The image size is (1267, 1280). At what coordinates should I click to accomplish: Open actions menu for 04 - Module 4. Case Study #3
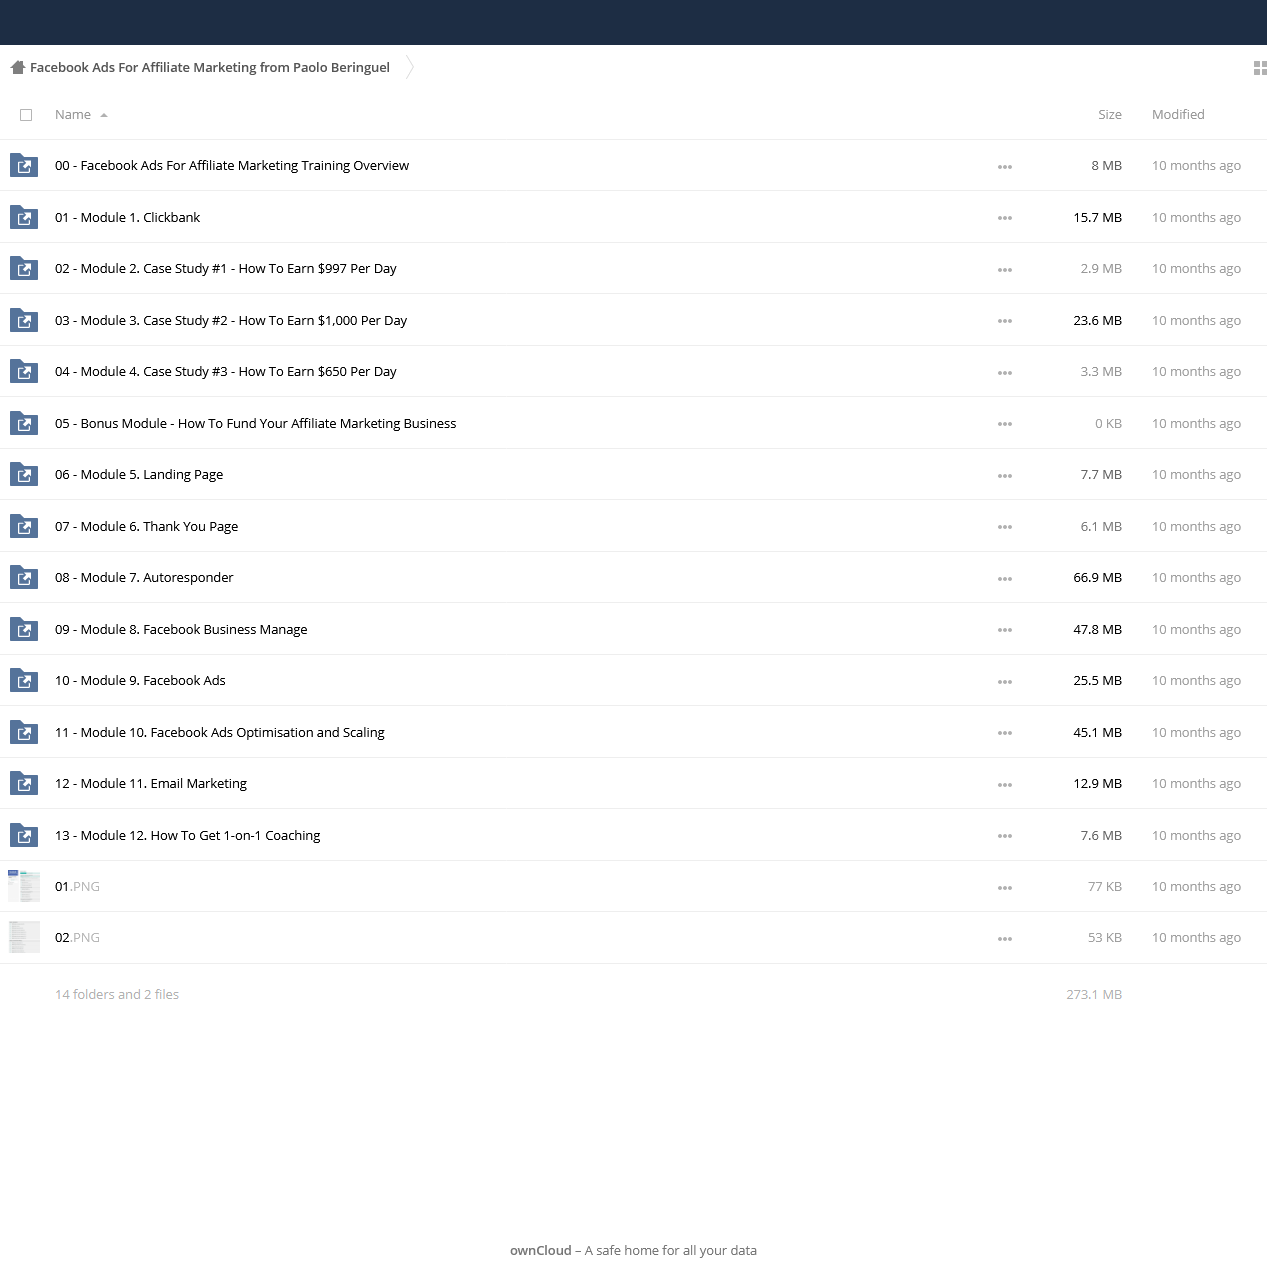tap(1005, 373)
